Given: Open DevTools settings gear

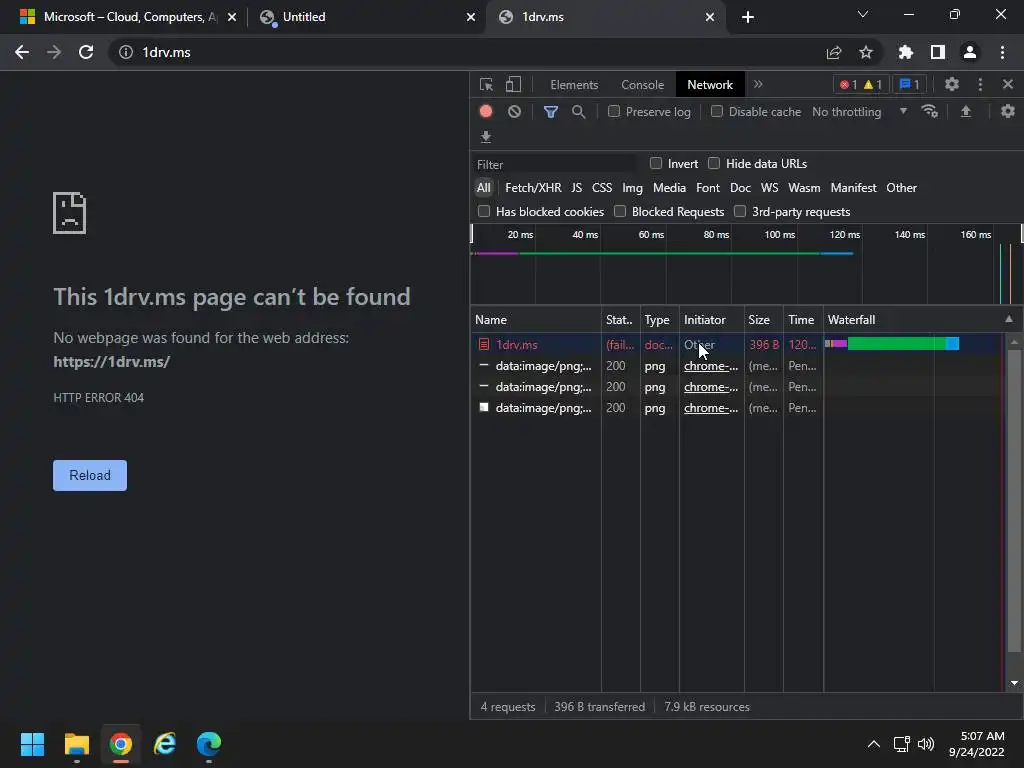Looking at the screenshot, I should click(952, 84).
